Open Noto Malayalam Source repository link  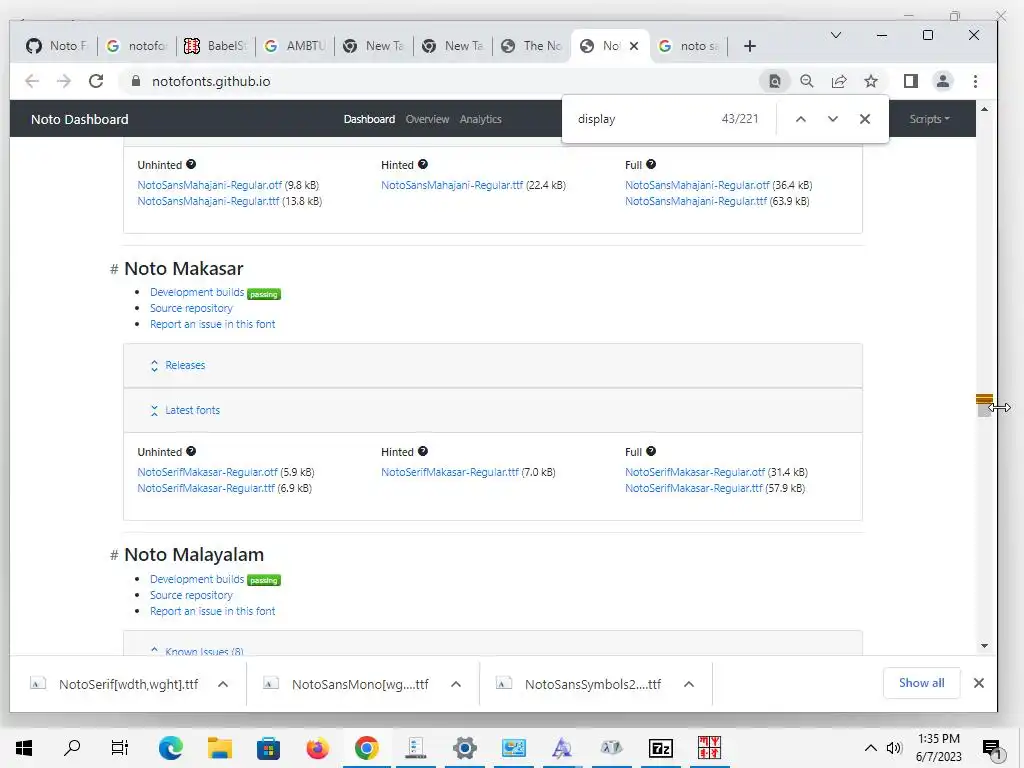point(191,595)
